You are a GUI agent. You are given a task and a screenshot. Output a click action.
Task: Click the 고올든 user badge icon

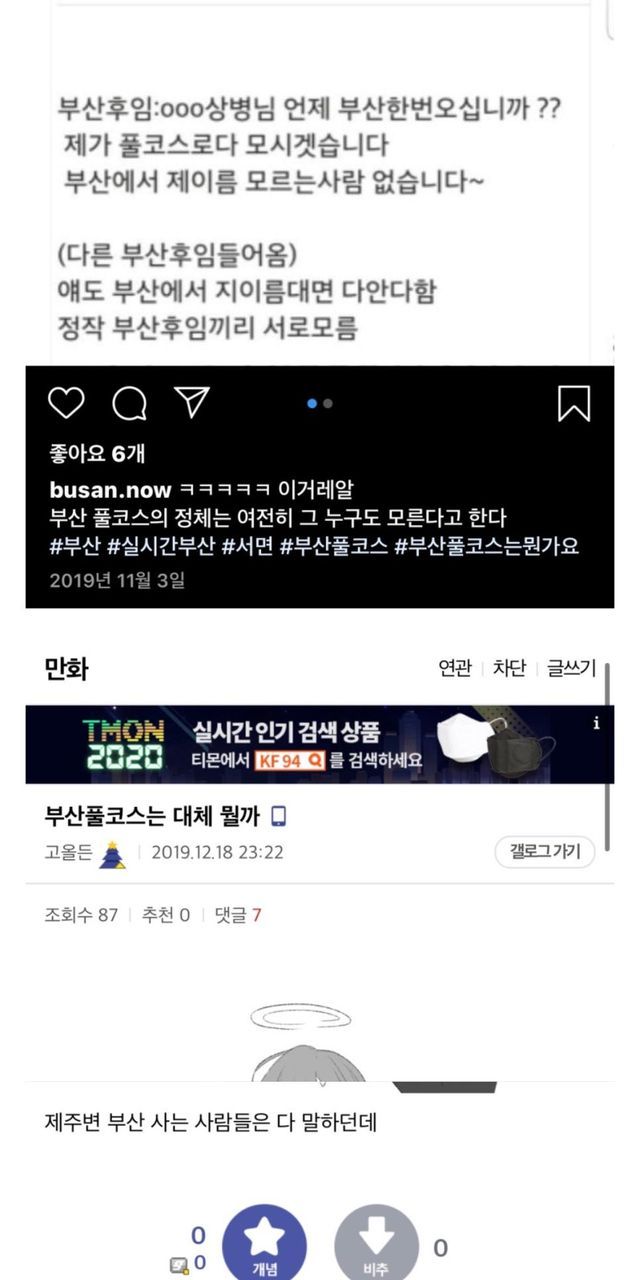coord(113,855)
